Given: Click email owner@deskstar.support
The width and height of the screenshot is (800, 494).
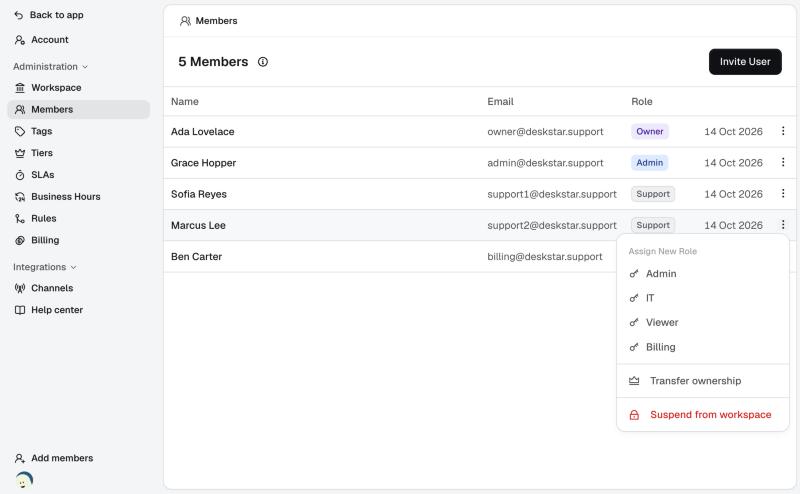Looking at the screenshot, I should (x=545, y=132).
